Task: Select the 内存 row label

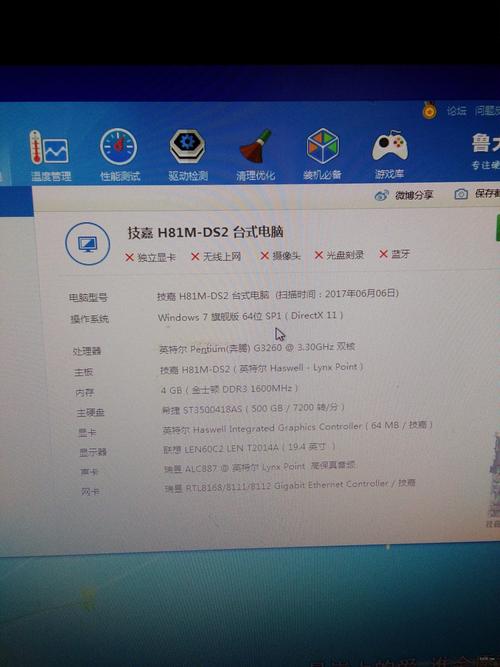Action: [x=85, y=392]
